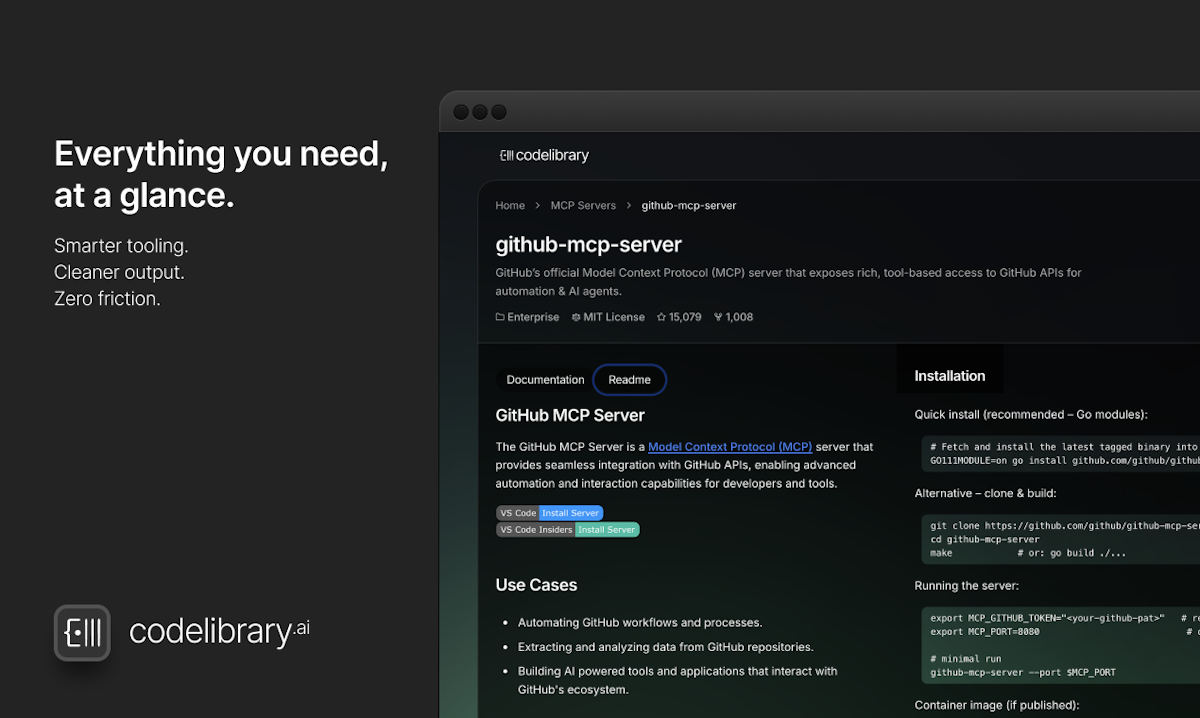Screen dimensions: 1200x718
Task: Click the Use Cases heading
Action: (536, 585)
